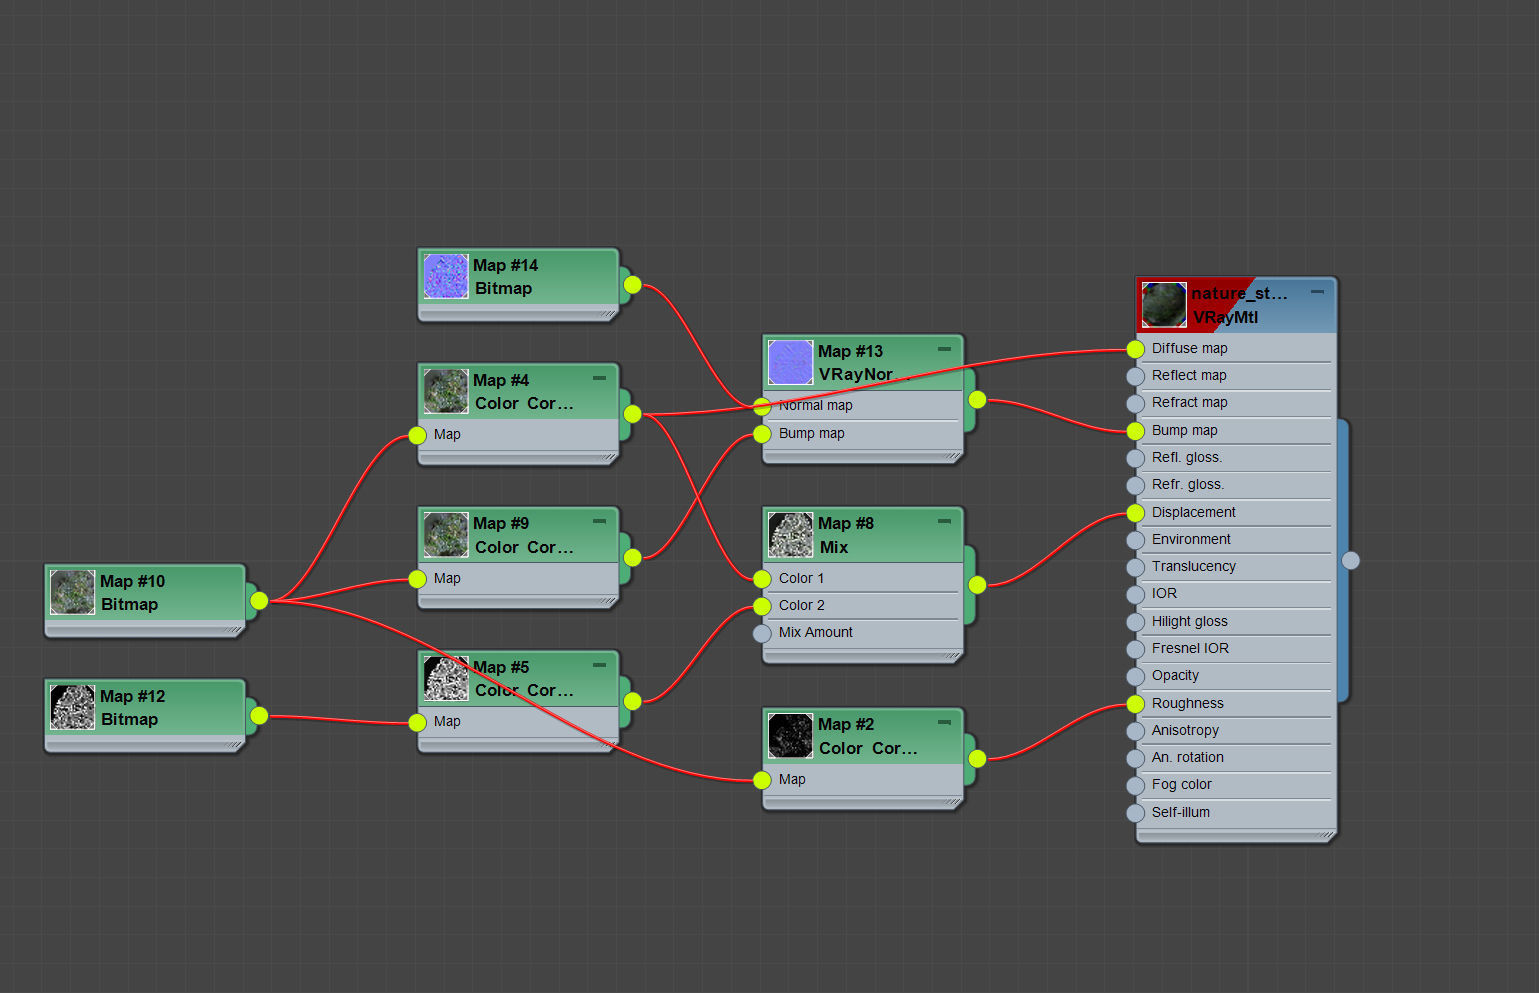1539x993 pixels.
Task: Click the Map #12 output socket
Action: [259, 715]
